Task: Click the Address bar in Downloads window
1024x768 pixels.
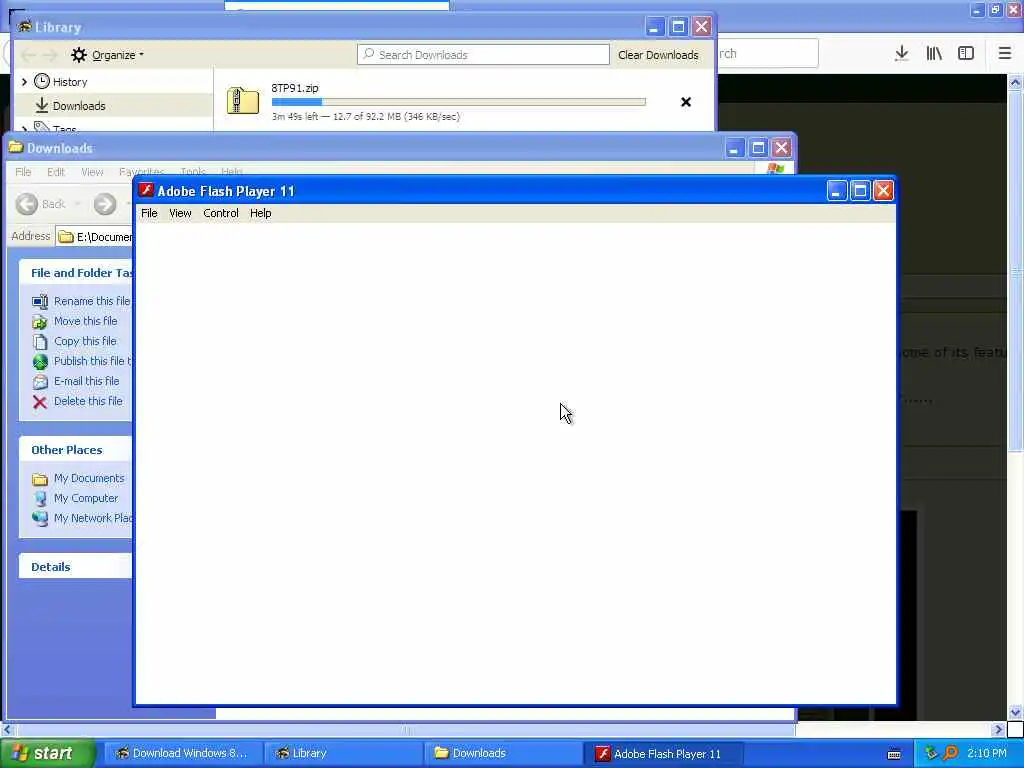Action: coord(95,236)
